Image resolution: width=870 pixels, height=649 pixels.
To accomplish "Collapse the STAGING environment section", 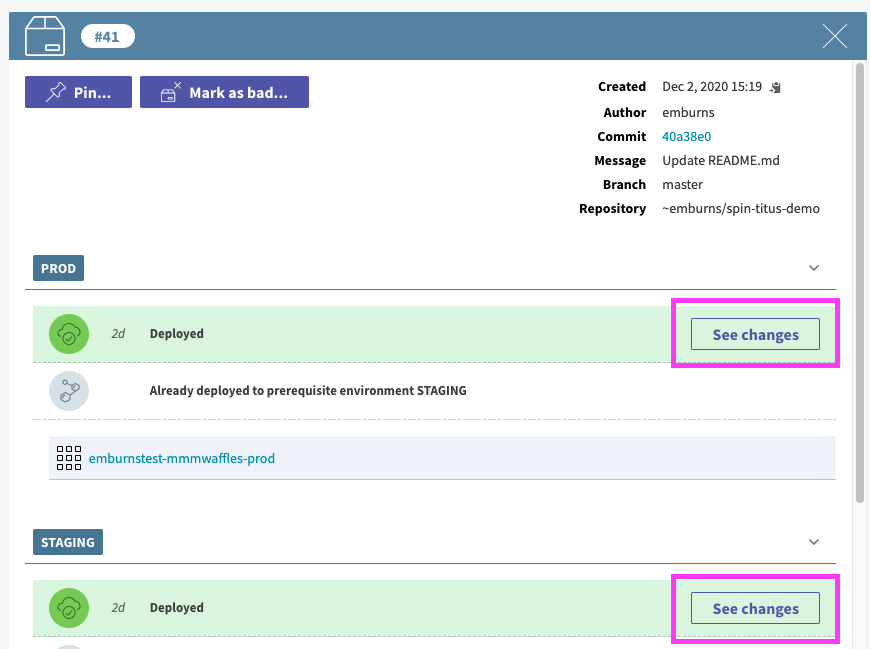I will pyautogui.click(x=813, y=542).
